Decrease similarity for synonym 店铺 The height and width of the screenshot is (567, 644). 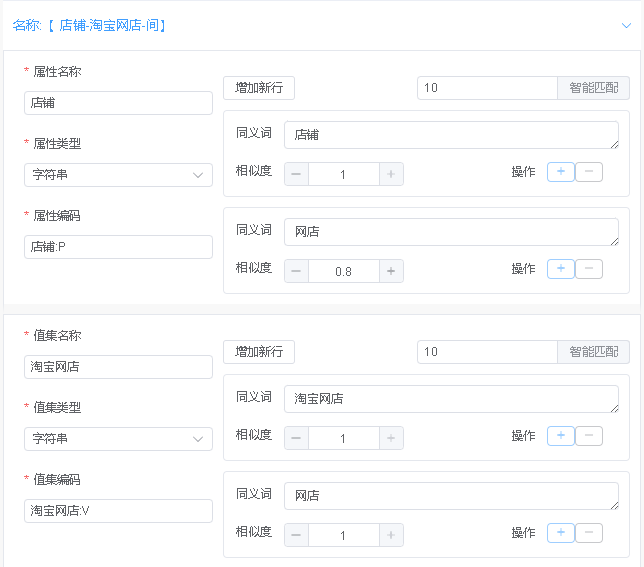click(297, 174)
